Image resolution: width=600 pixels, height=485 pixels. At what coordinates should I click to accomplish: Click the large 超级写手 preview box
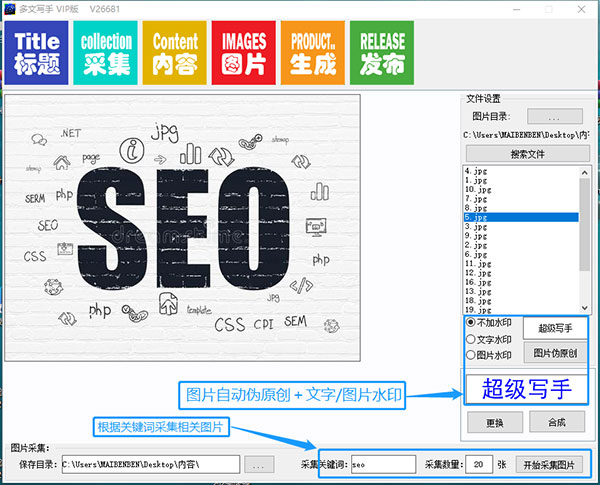tap(527, 389)
